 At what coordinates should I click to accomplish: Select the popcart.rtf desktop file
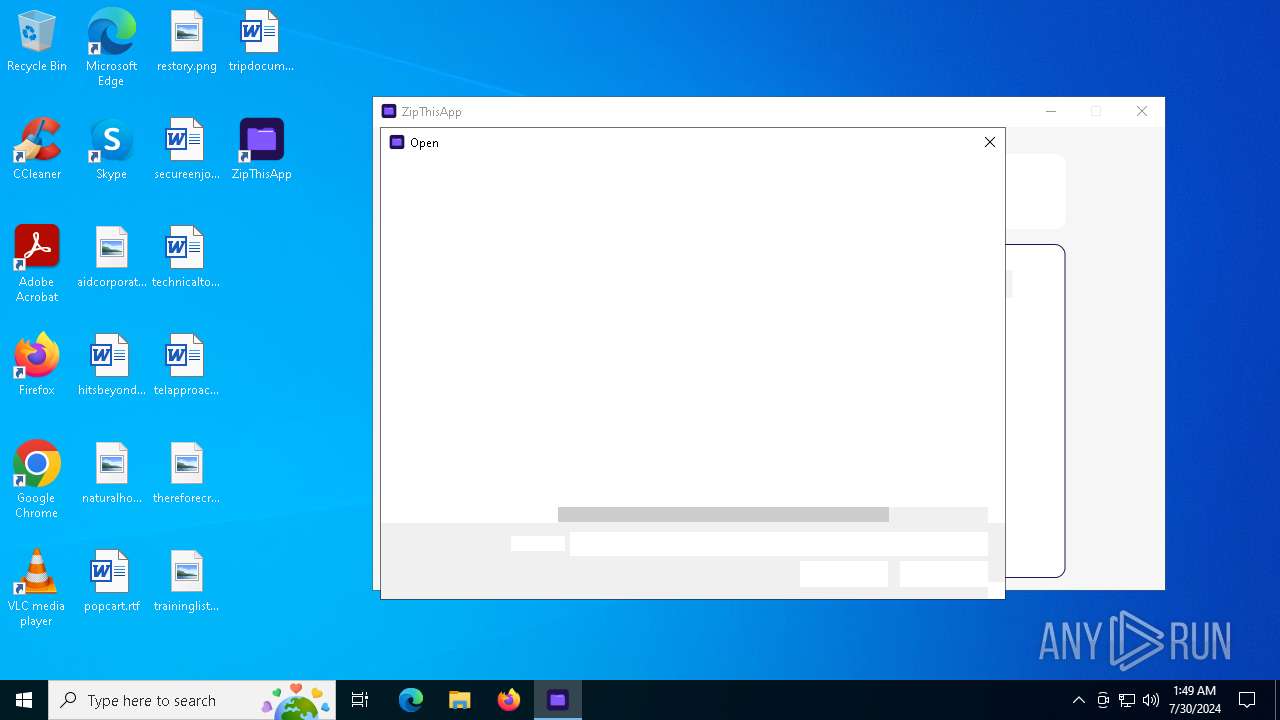(111, 582)
